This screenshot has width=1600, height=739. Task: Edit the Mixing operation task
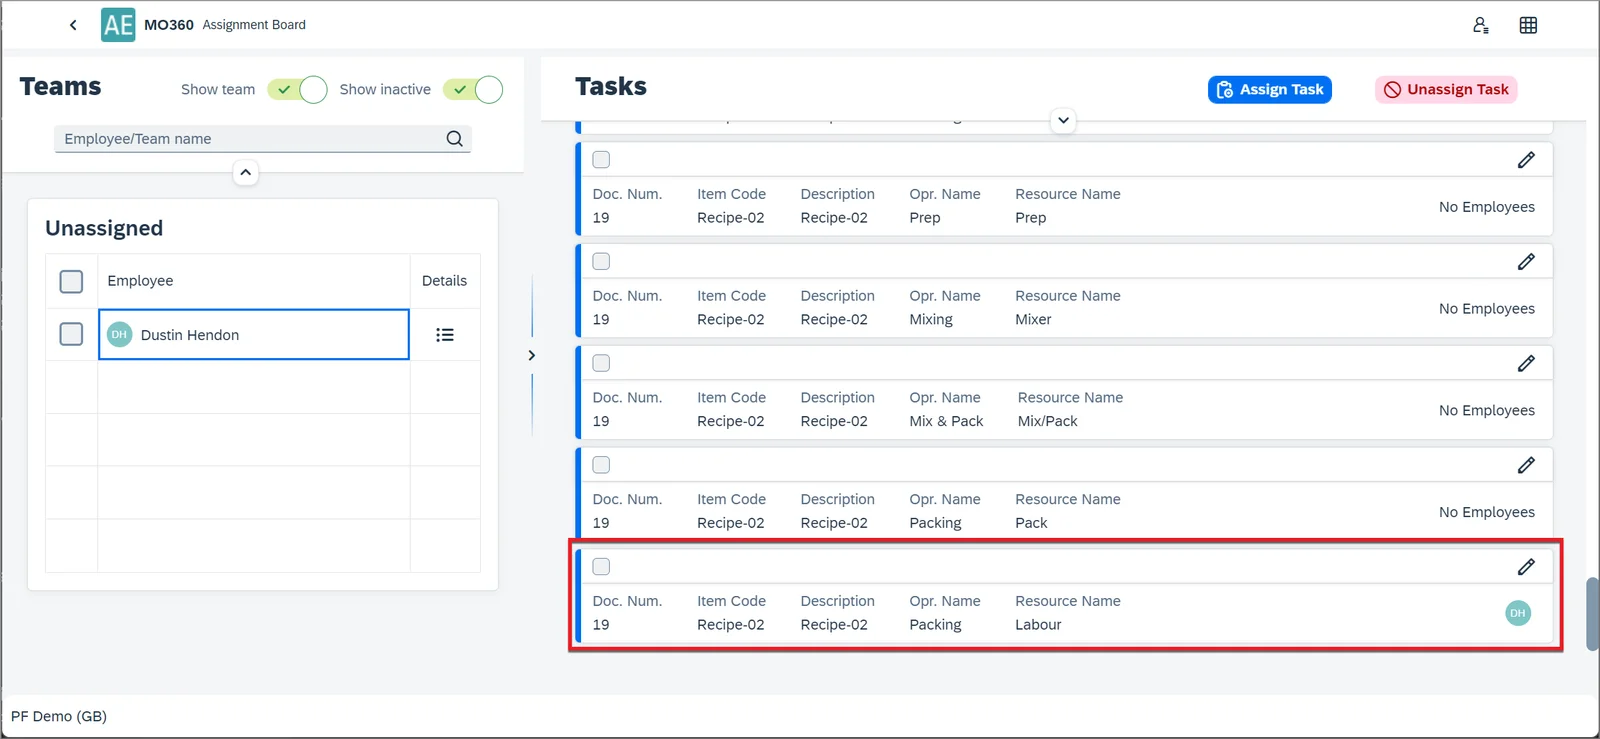point(1526,262)
